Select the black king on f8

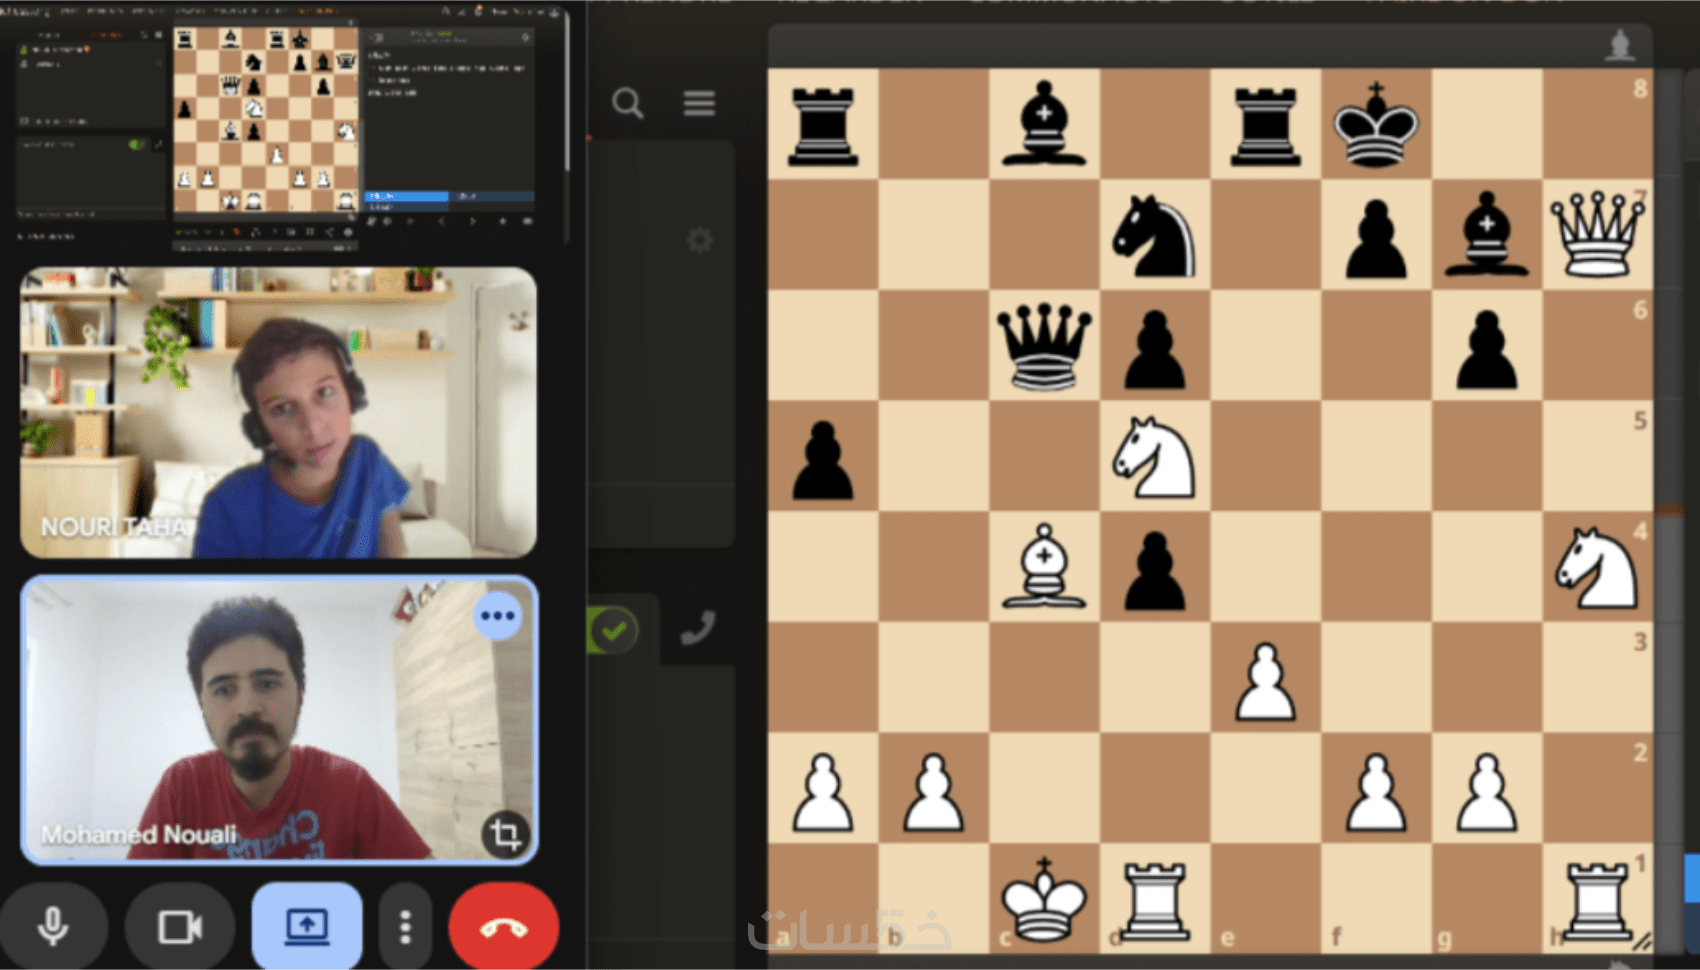[x=1376, y=124]
